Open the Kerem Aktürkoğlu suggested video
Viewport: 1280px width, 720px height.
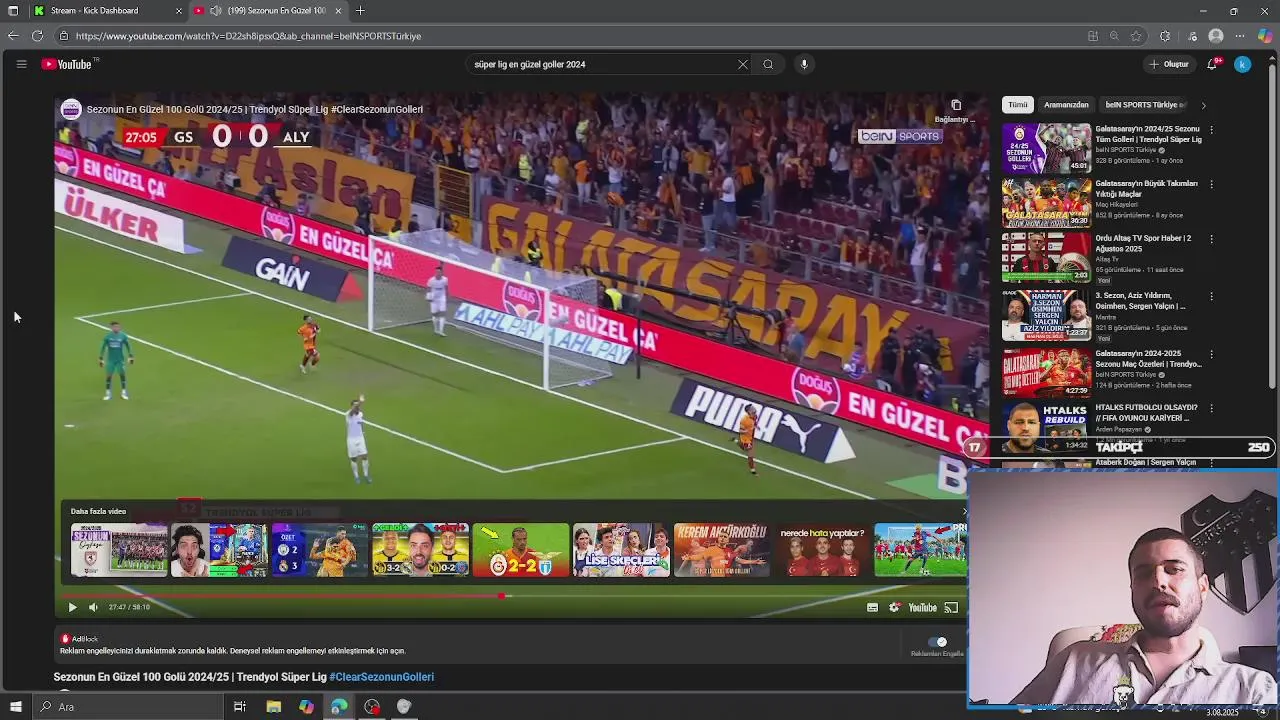[722, 550]
